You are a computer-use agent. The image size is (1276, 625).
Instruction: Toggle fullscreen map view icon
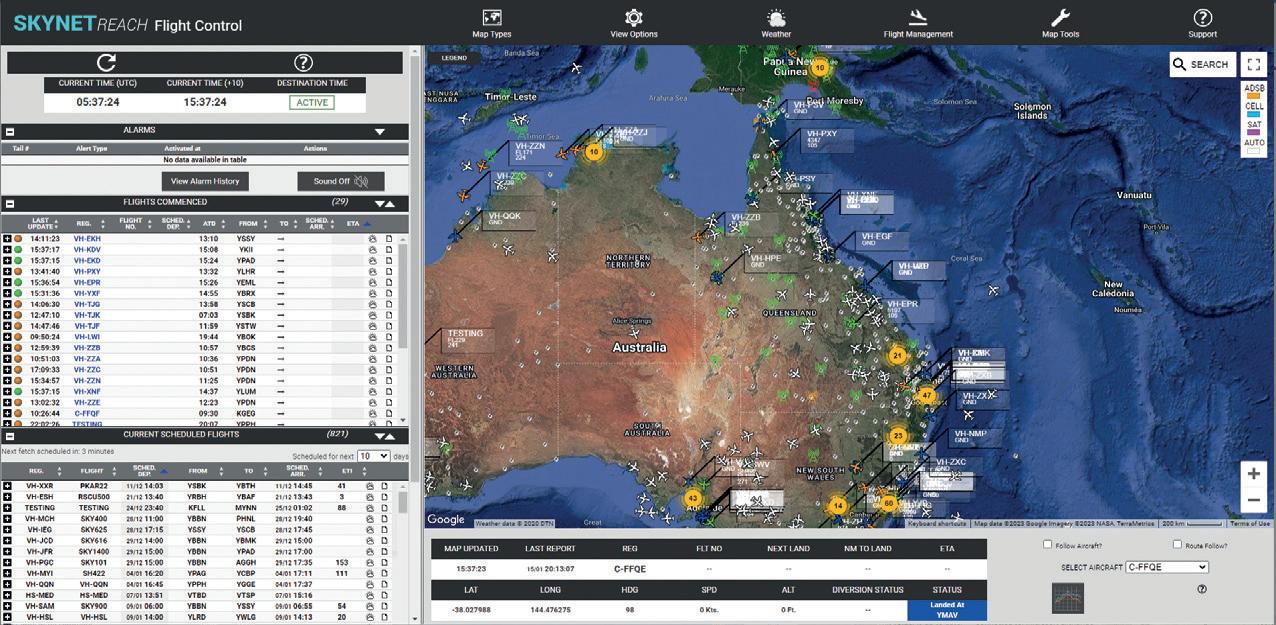(1253, 64)
